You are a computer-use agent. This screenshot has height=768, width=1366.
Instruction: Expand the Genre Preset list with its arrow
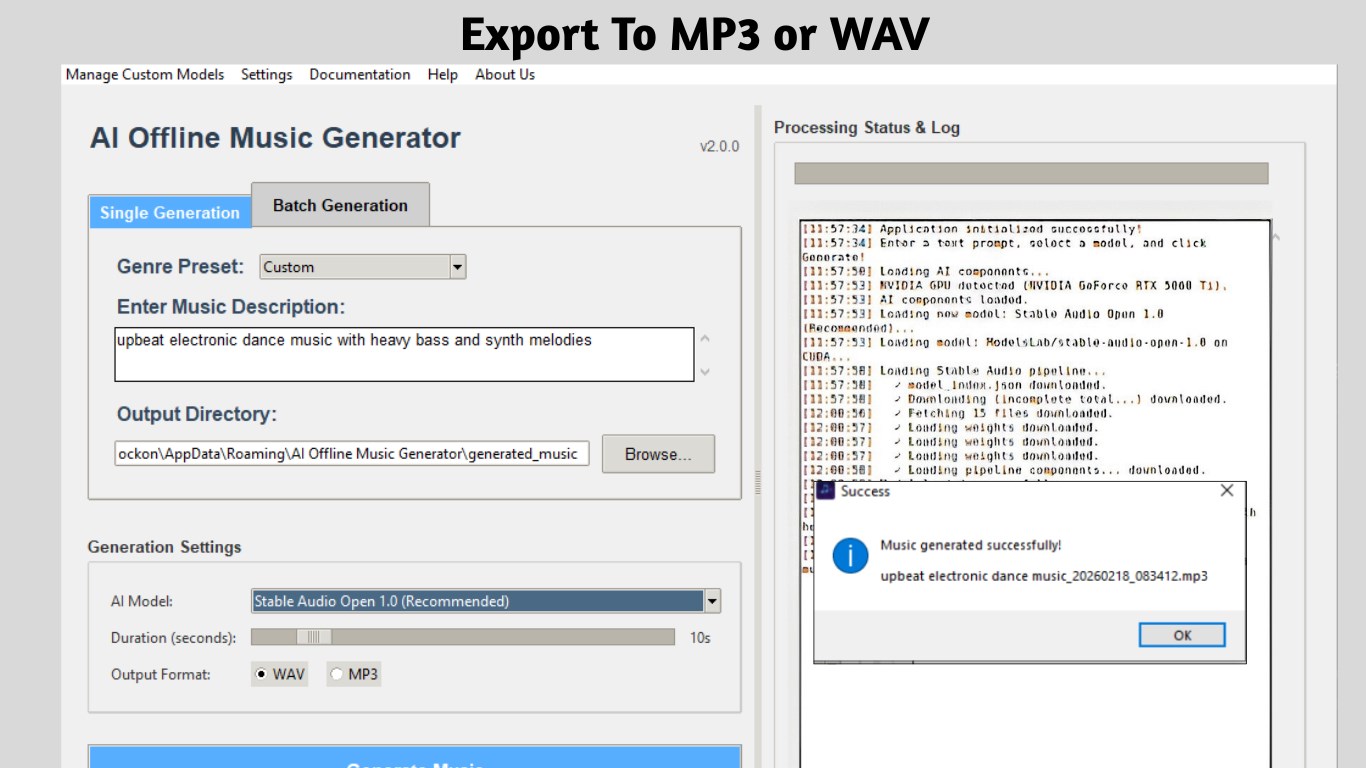point(457,266)
